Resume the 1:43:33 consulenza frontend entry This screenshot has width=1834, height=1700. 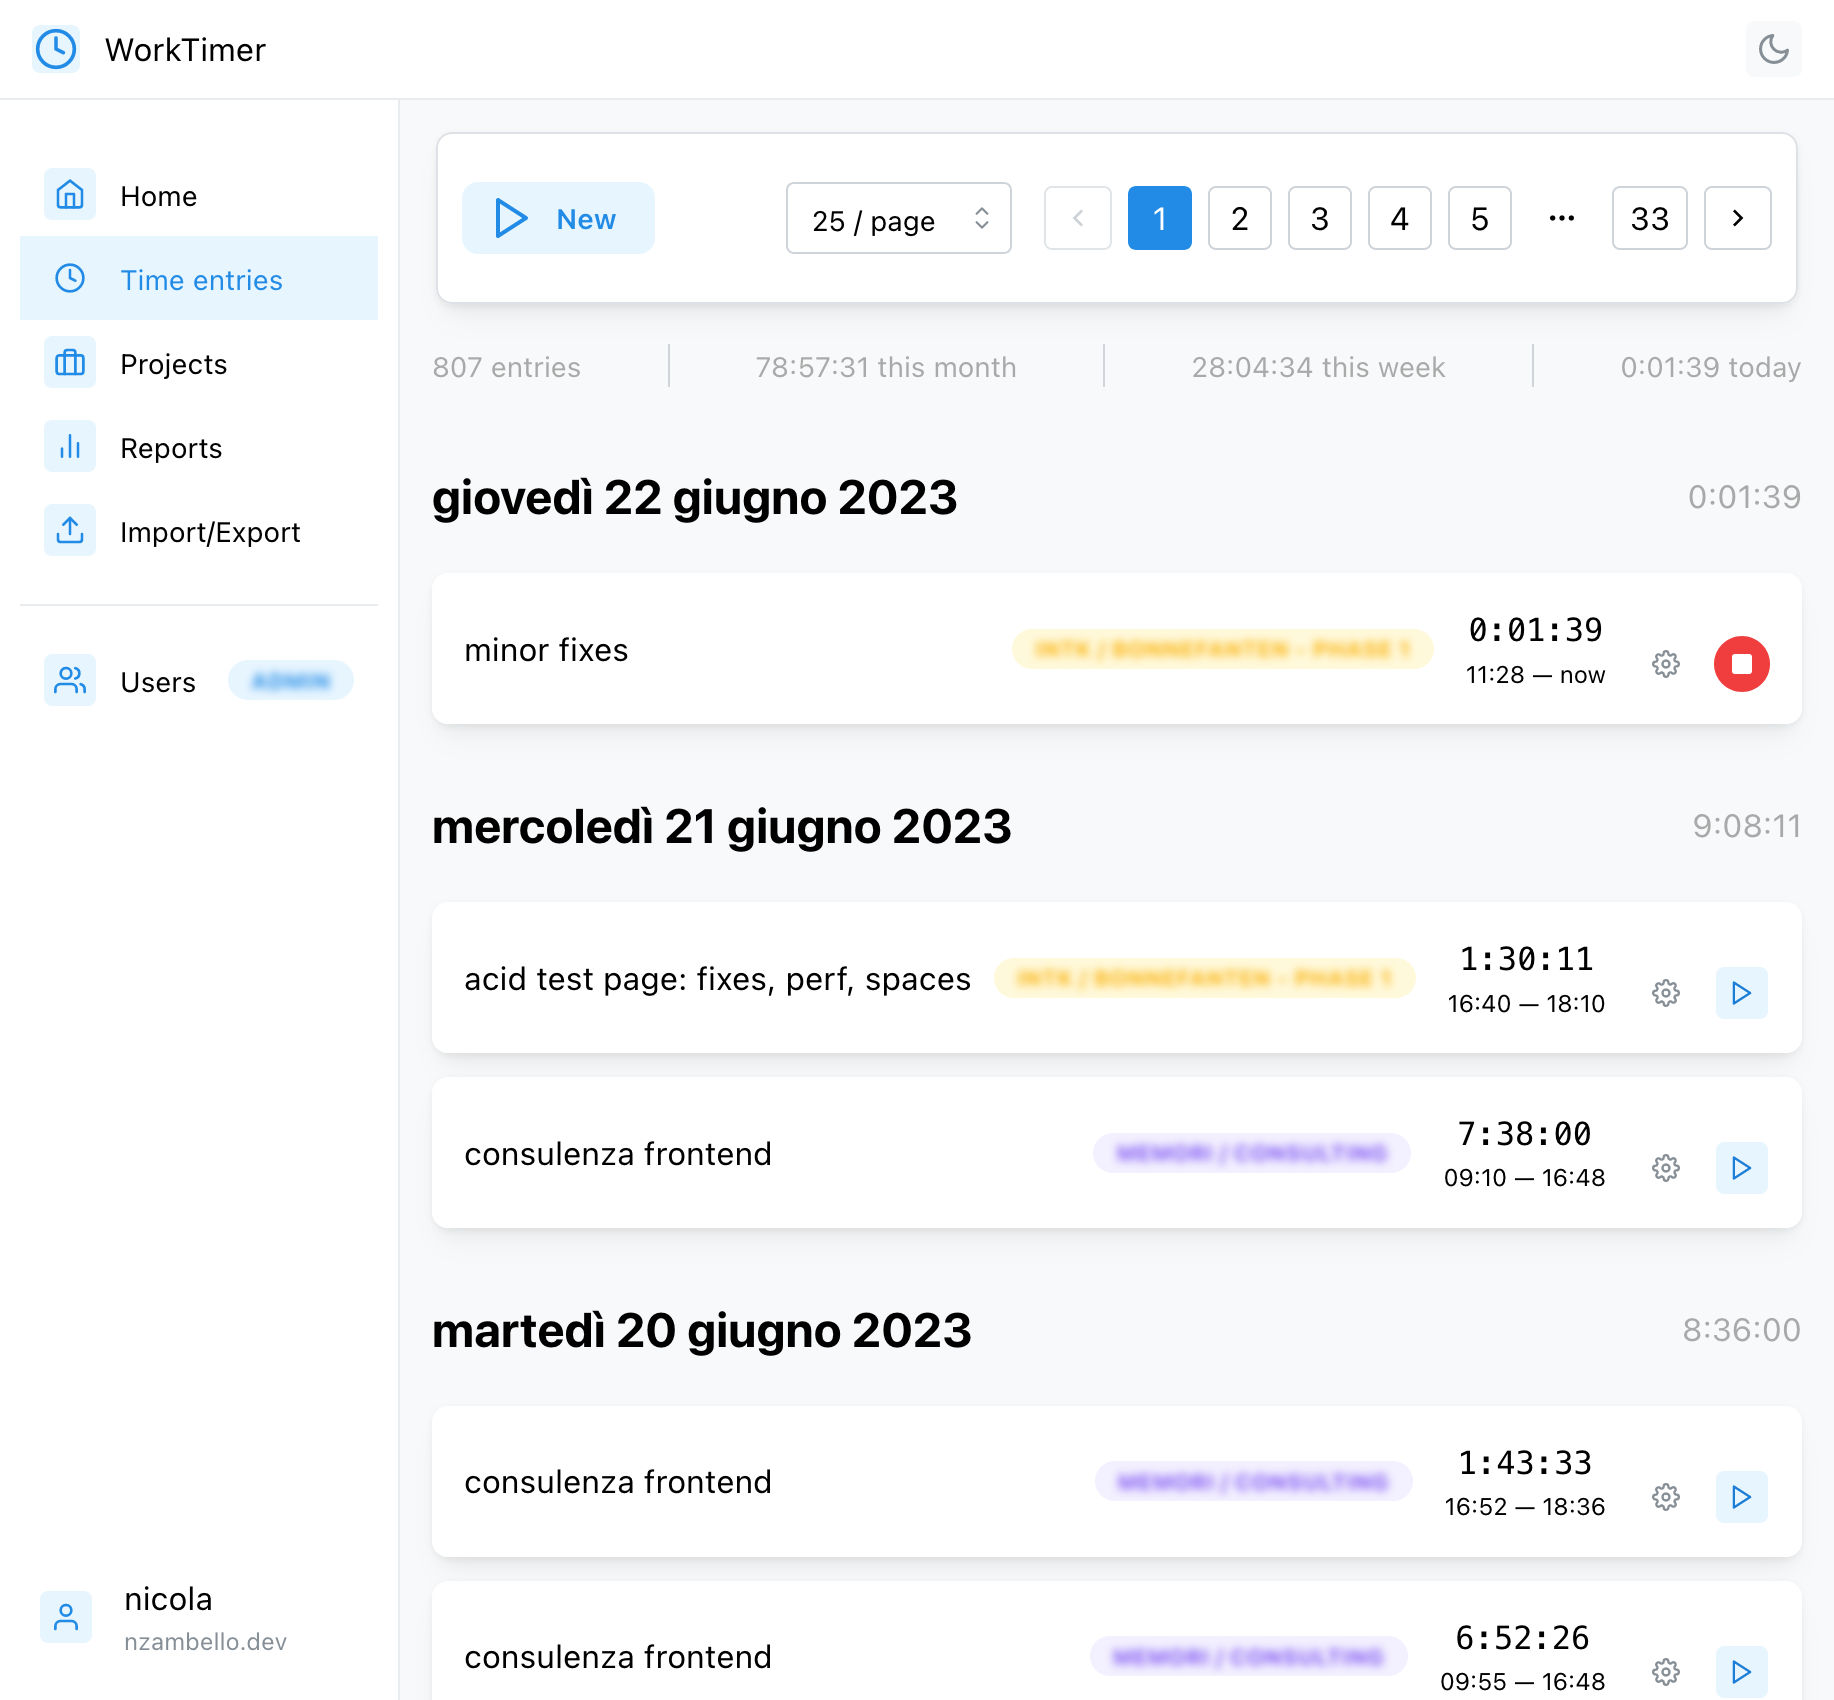1741,1497
